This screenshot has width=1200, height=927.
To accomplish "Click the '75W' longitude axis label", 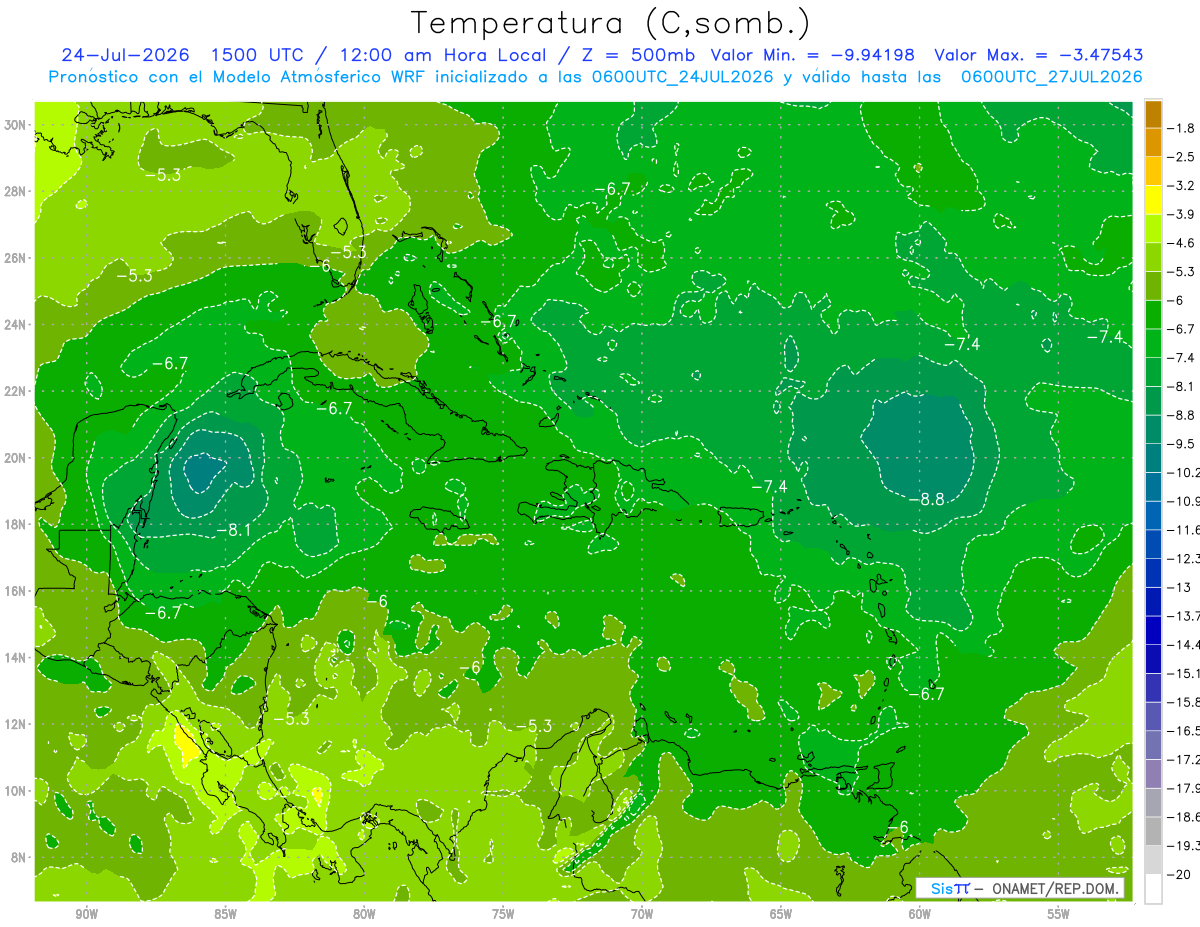I will click(x=503, y=913).
